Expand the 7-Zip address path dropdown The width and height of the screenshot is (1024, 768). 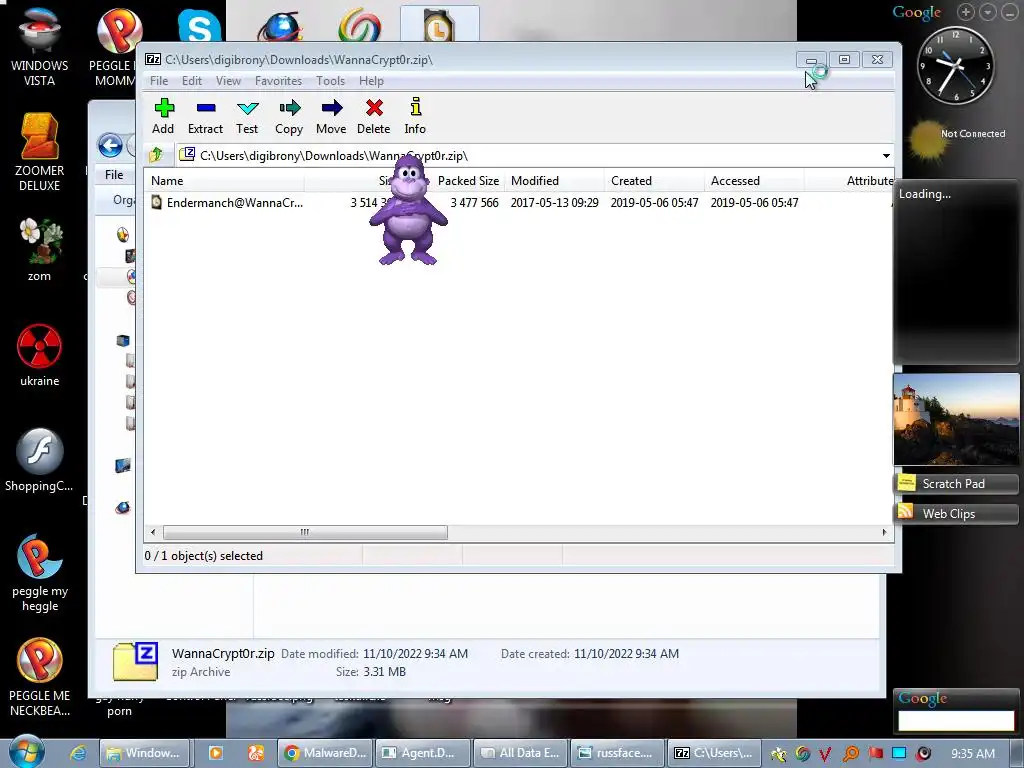click(886, 156)
